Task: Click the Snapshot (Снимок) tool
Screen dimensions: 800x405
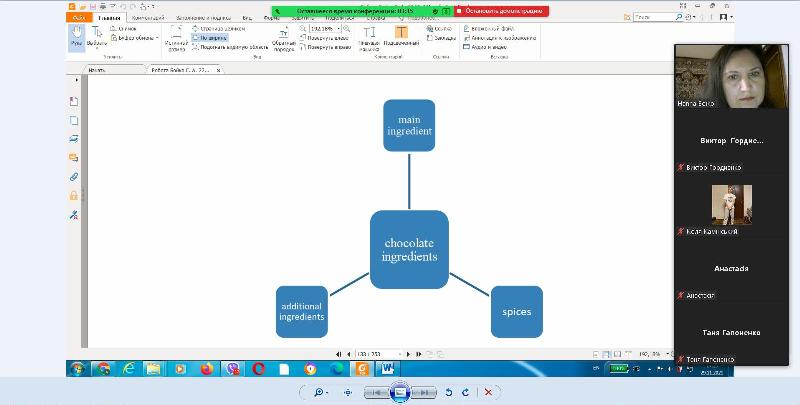Action: (x=123, y=29)
